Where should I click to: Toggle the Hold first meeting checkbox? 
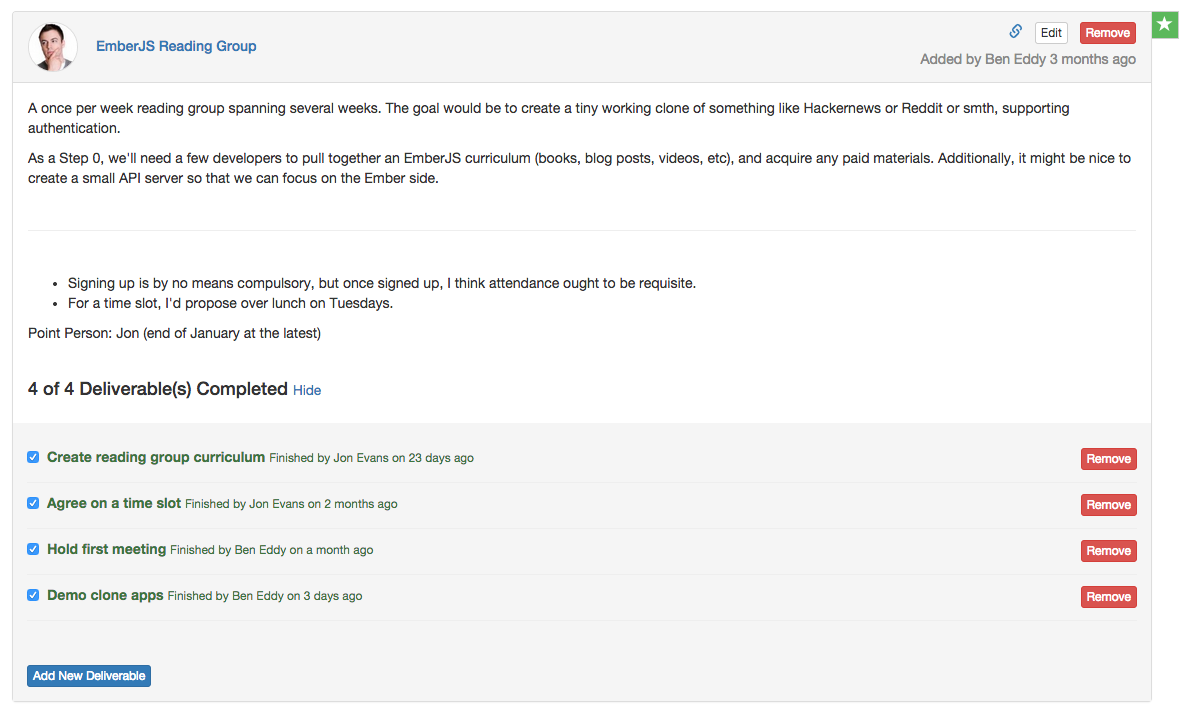[33, 549]
